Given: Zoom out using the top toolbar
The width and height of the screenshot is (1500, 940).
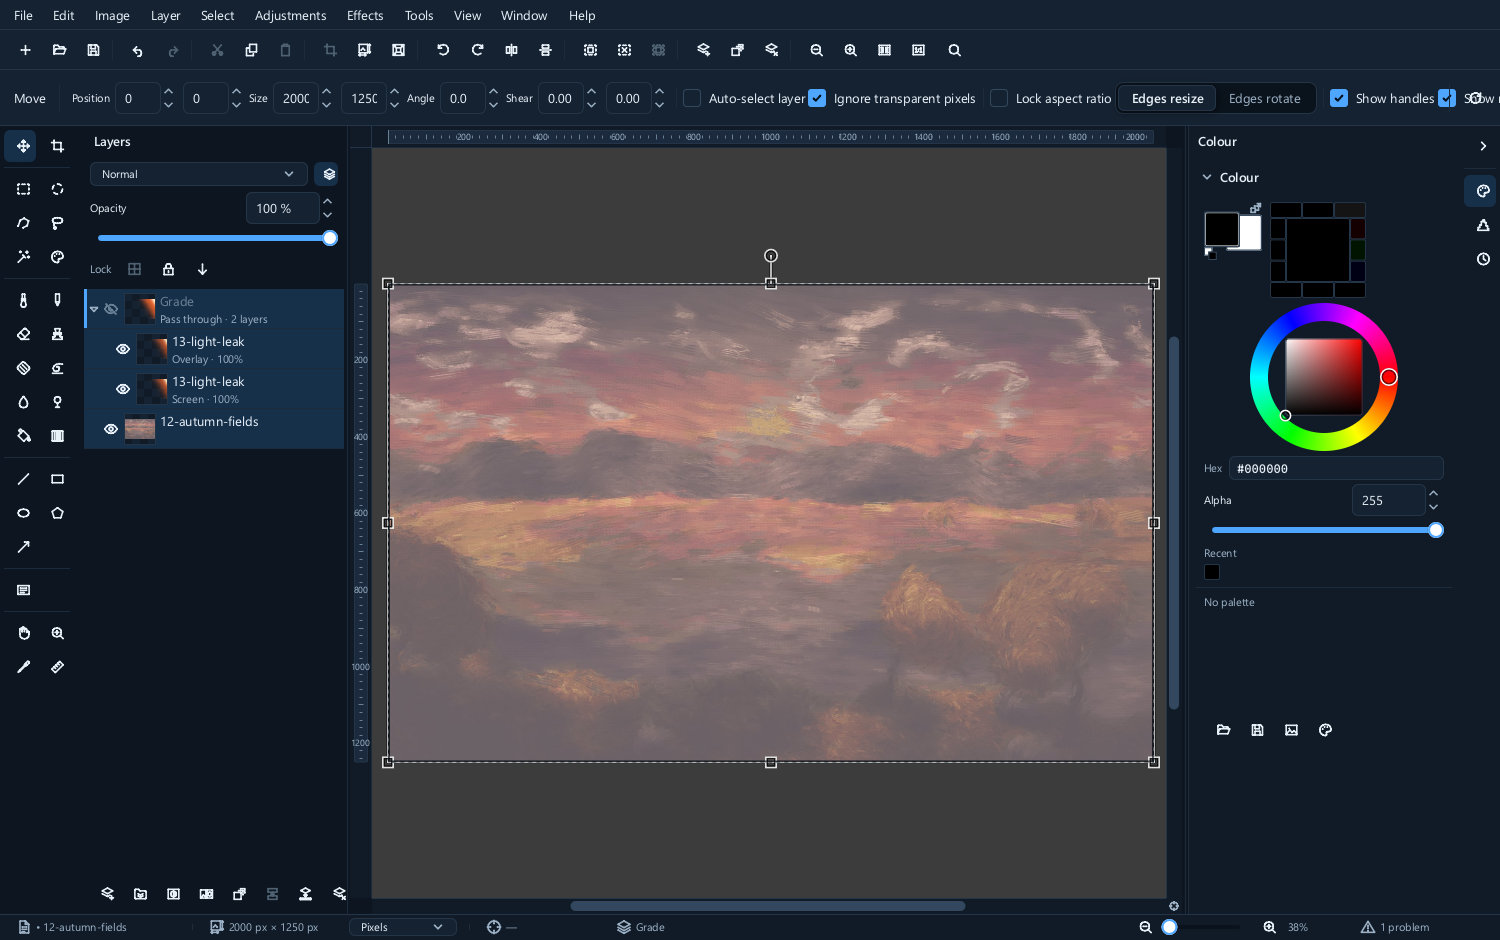Looking at the screenshot, I should click(816, 50).
